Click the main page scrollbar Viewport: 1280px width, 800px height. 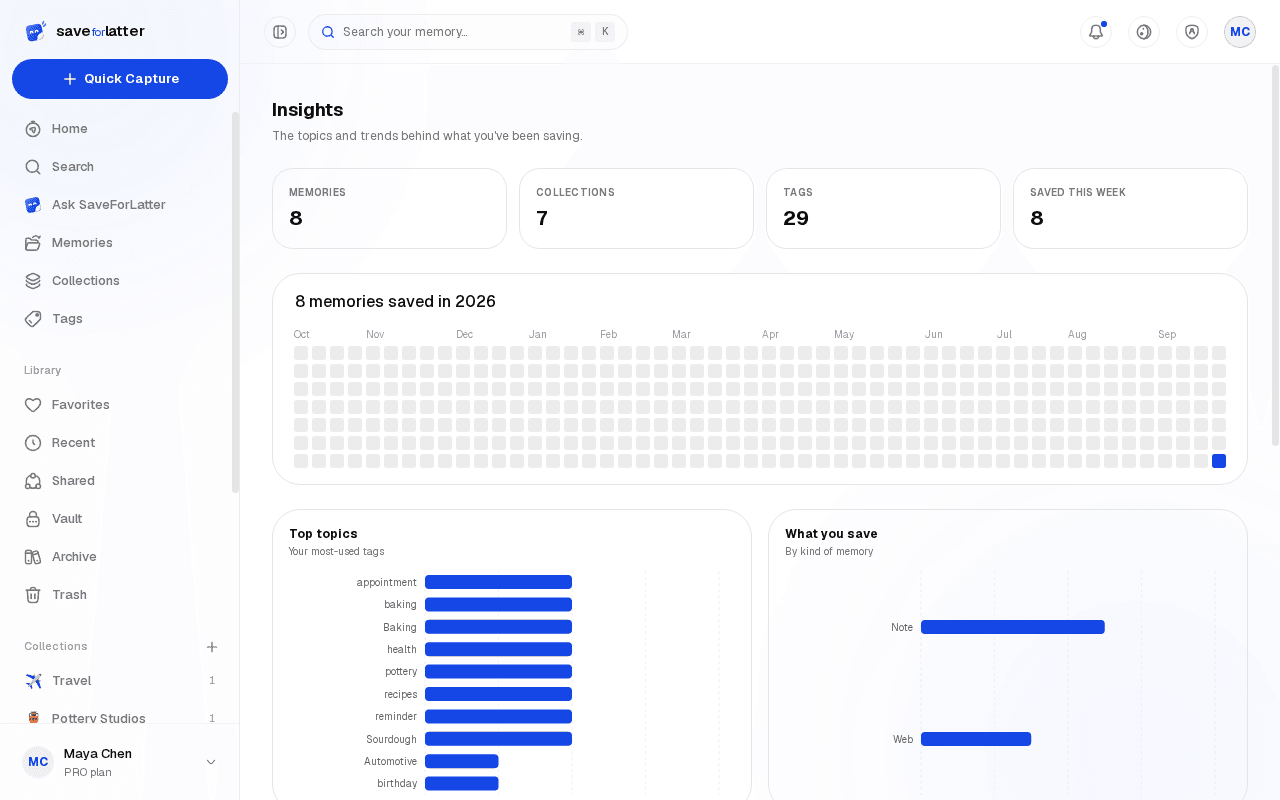pos(1275,255)
